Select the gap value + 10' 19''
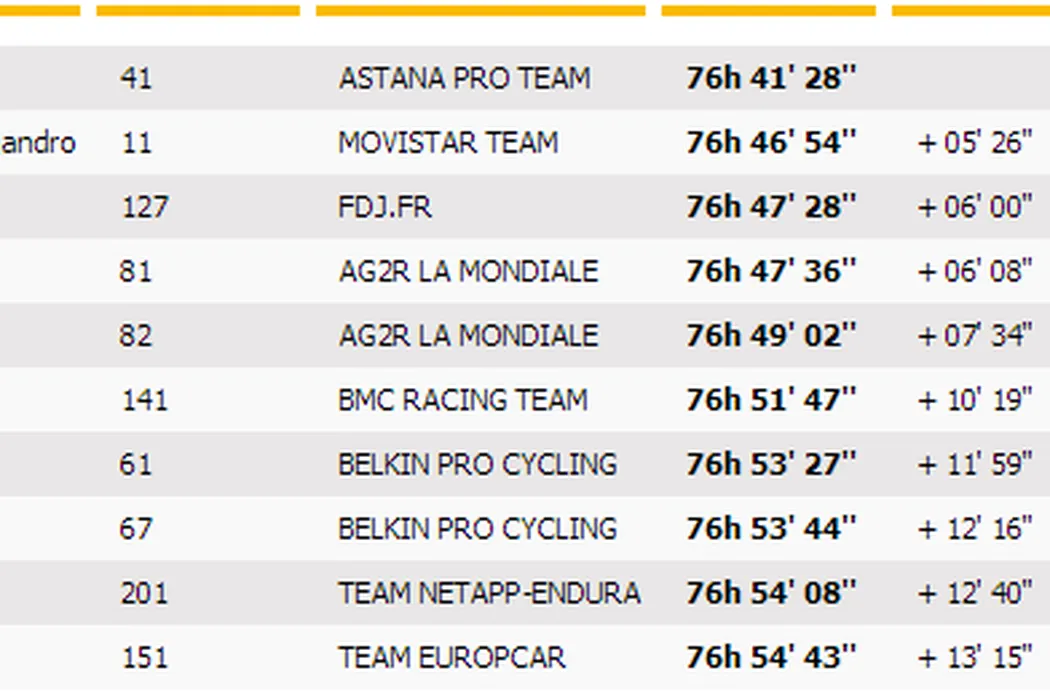Screen dimensions: 1050x700 (975, 400)
